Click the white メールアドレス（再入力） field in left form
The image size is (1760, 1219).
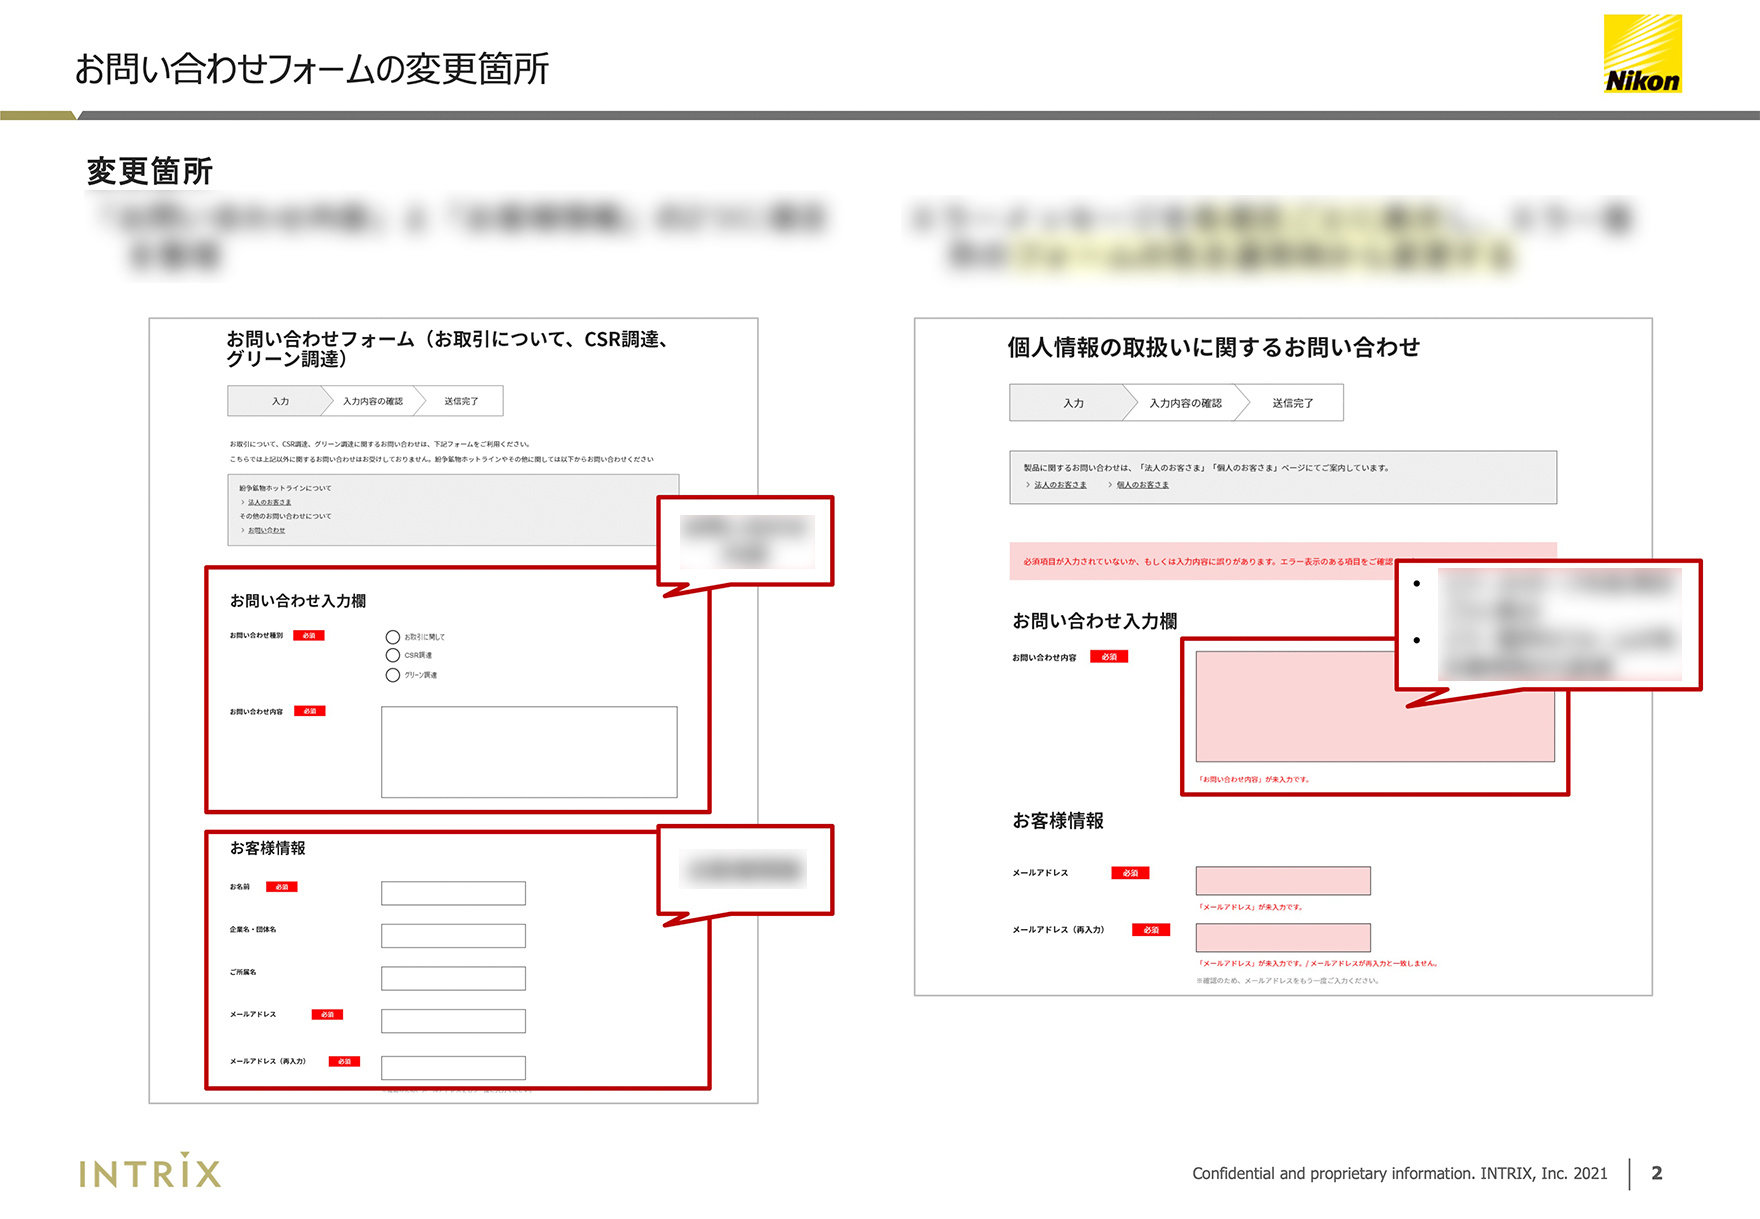pyautogui.click(x=453, y=1068)
